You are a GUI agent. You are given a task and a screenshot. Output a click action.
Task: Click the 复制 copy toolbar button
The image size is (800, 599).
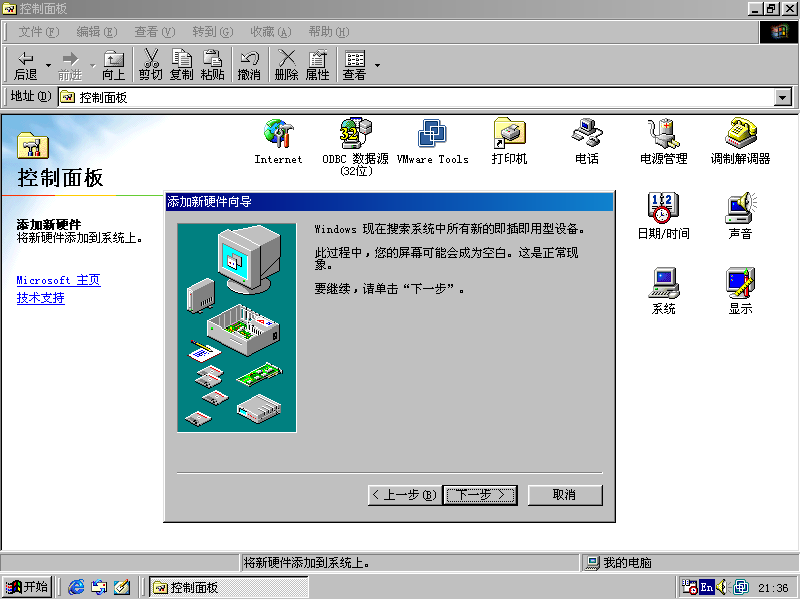pos(182,65)
